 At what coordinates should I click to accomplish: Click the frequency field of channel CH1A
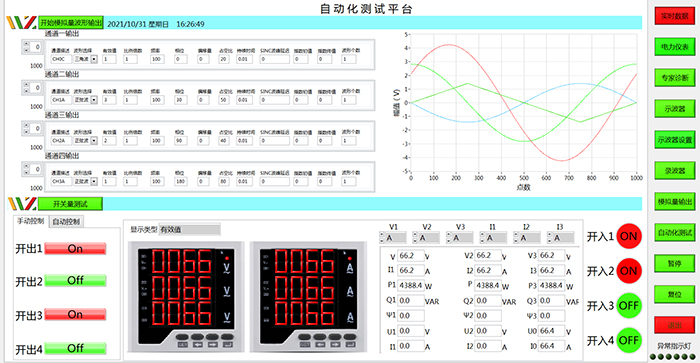(x=156, y=100)
